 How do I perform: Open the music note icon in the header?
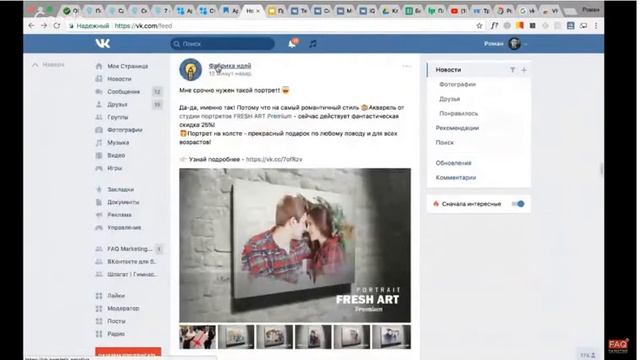pyautogui.click(x=313, y=44)
